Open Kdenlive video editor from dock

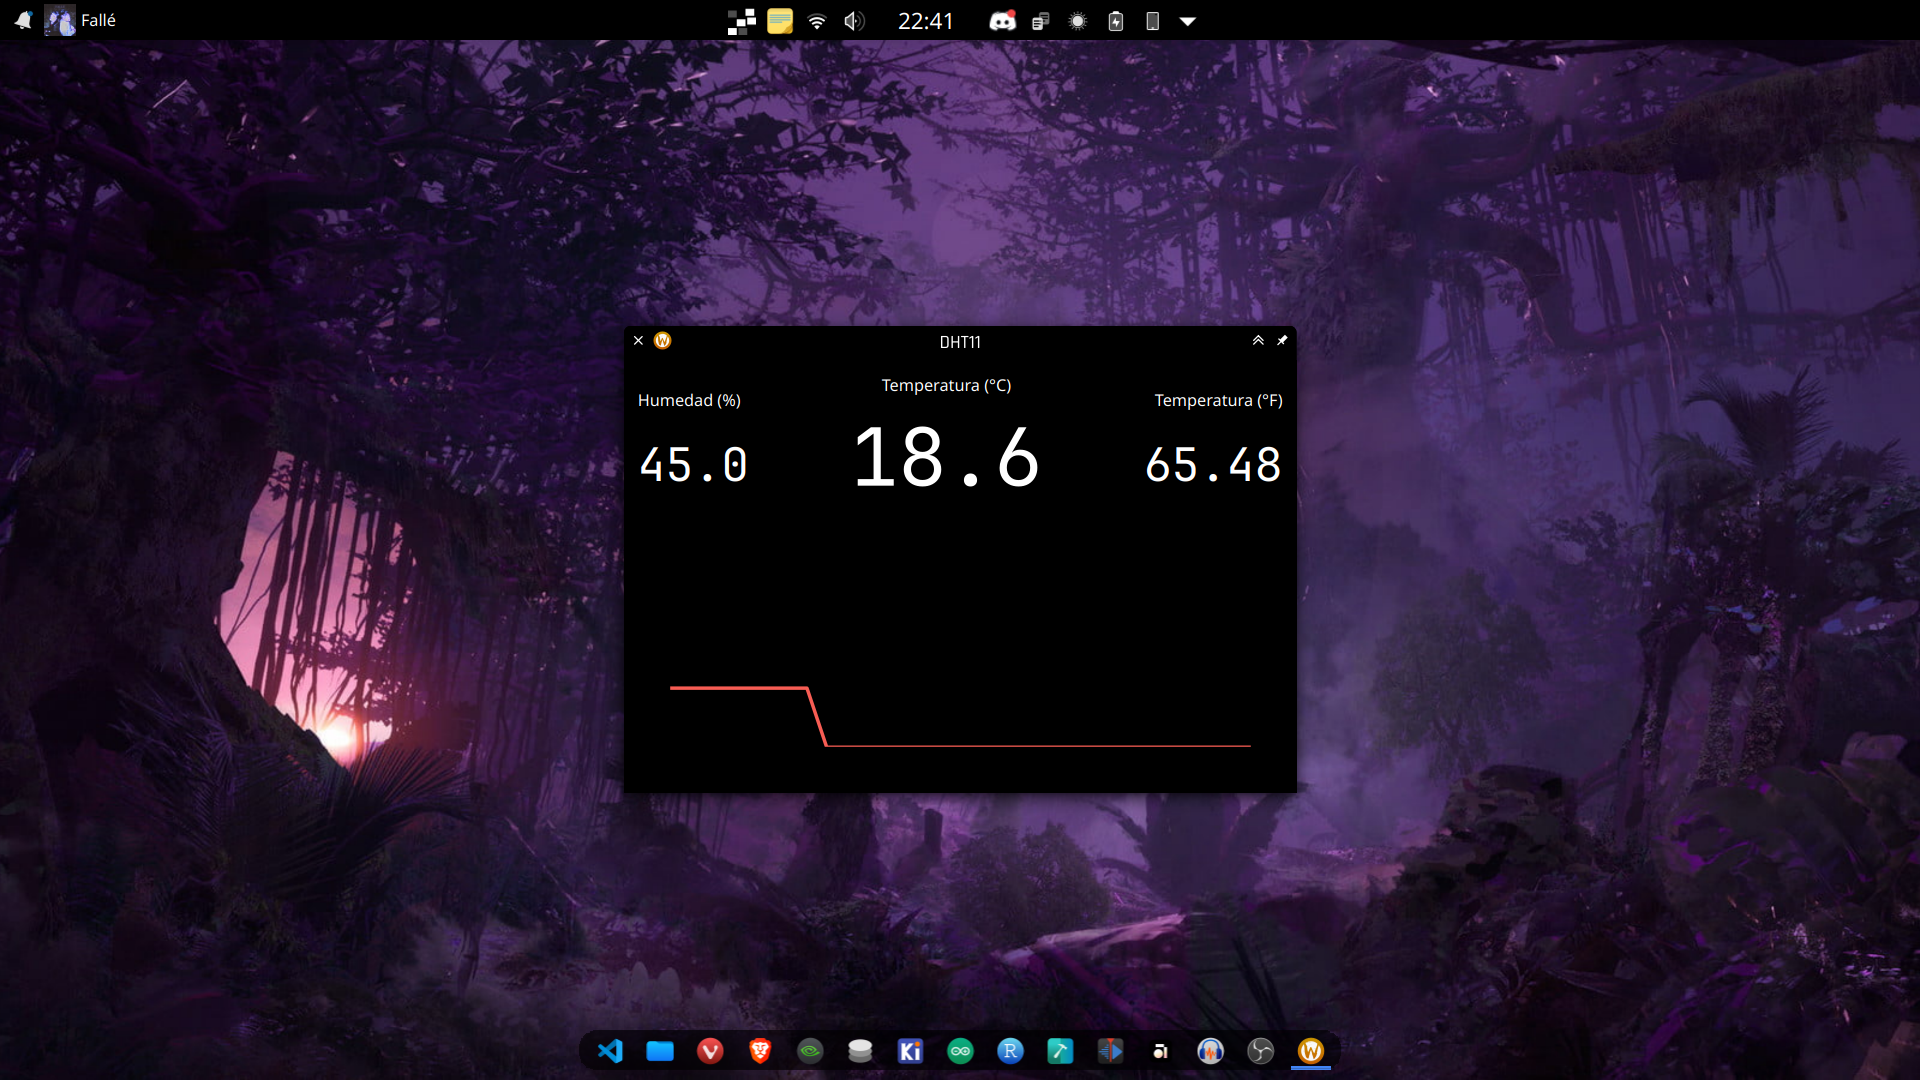(x=1110, y=1051)
